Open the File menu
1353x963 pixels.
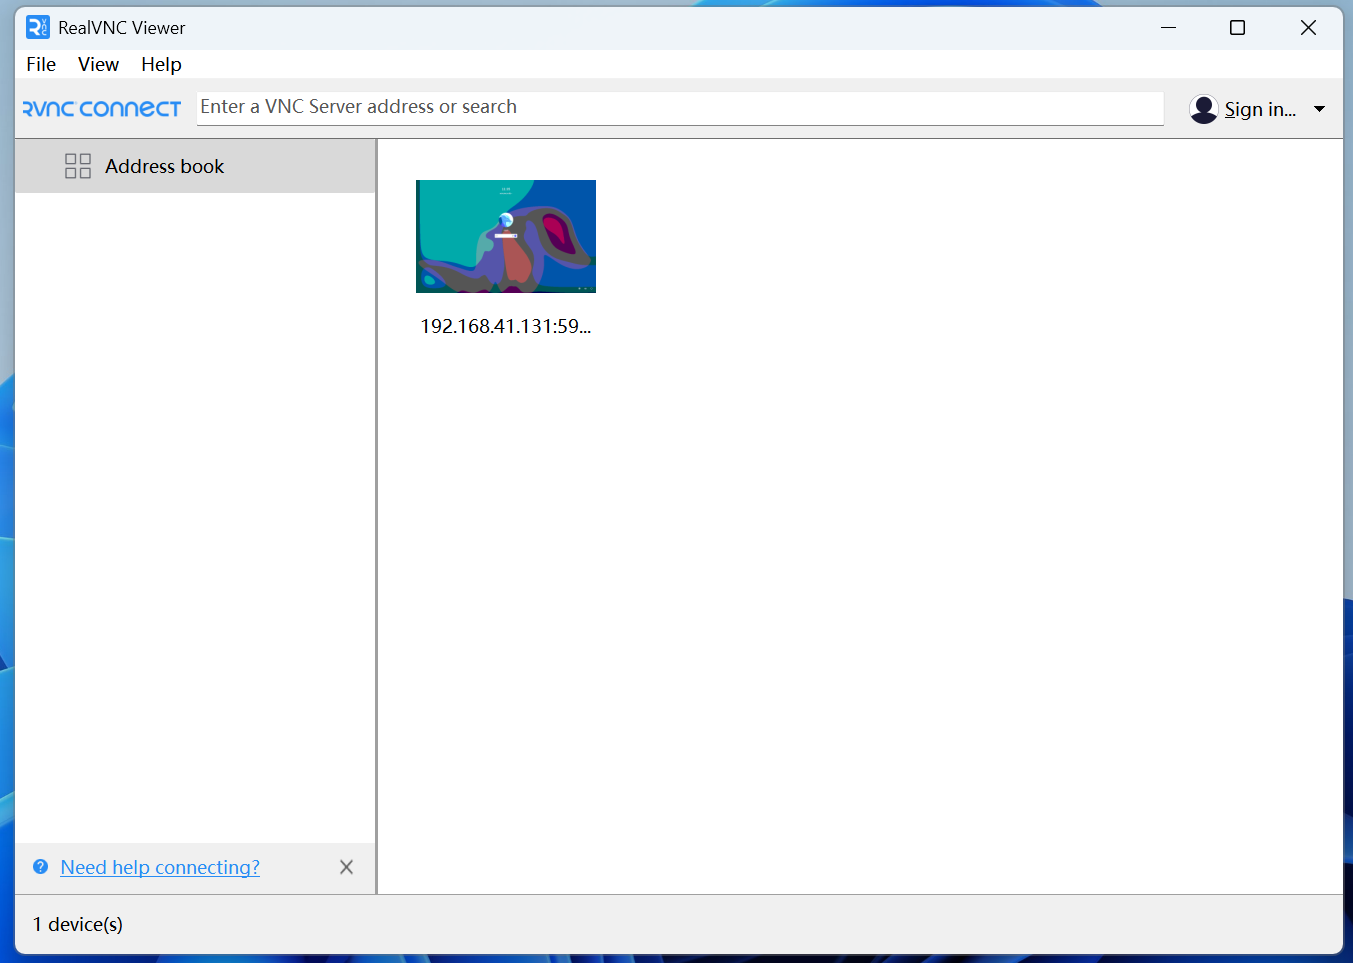[41, 64]
